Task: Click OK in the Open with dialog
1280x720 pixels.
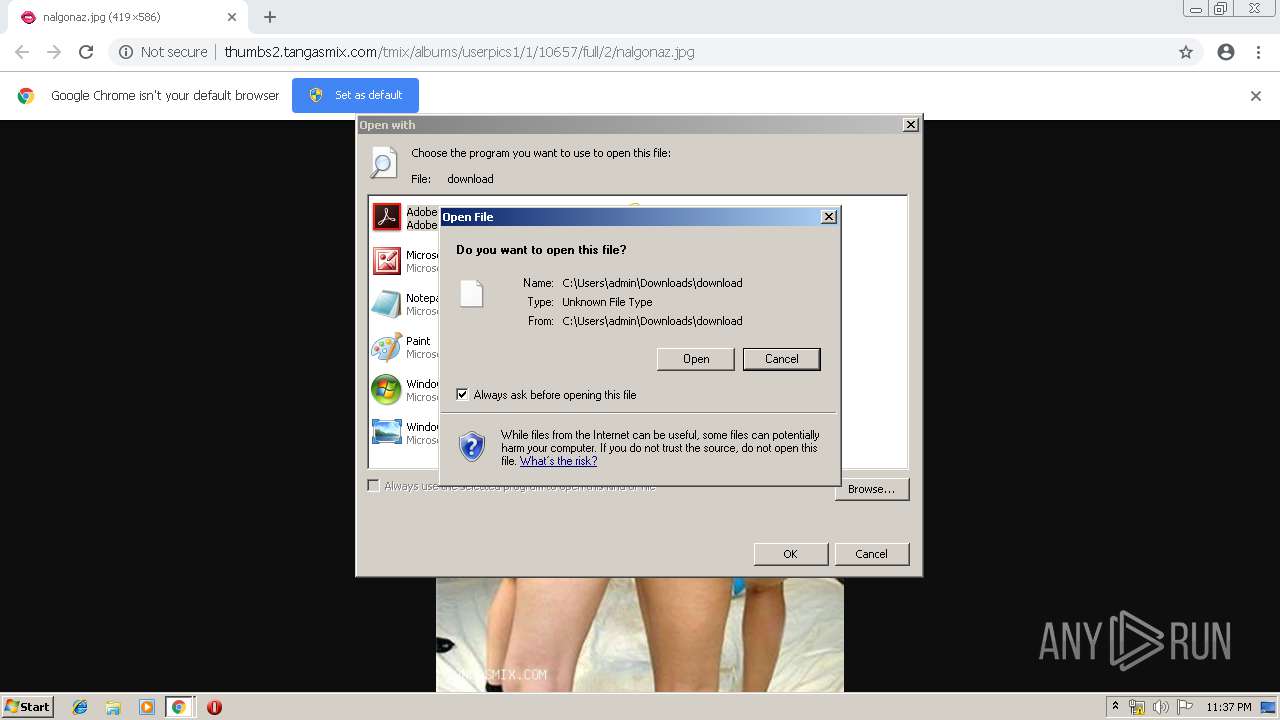Action: 790,554
